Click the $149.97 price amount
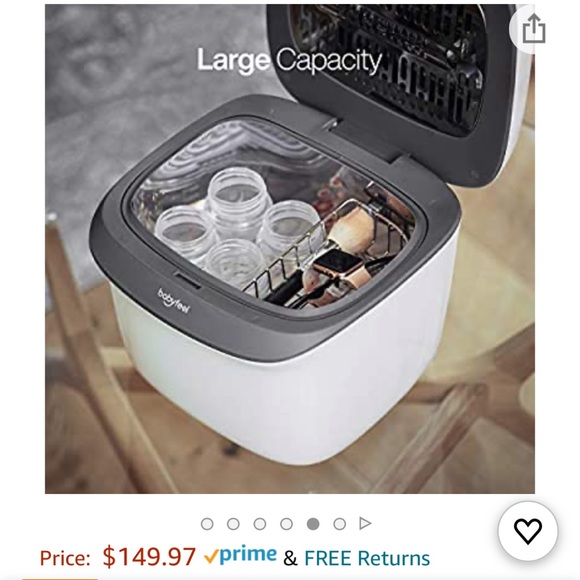The image size is (580, 580). pos(149,556)
